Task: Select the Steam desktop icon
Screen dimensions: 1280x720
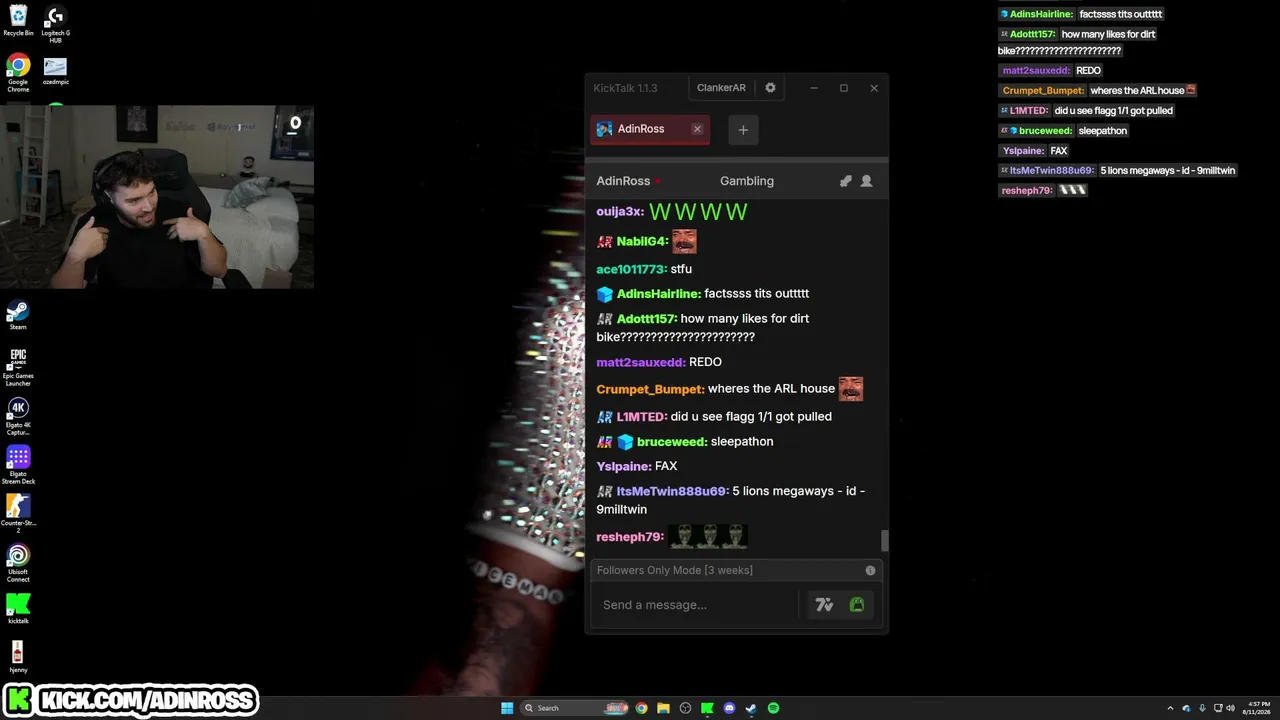Action: point(18,315)
